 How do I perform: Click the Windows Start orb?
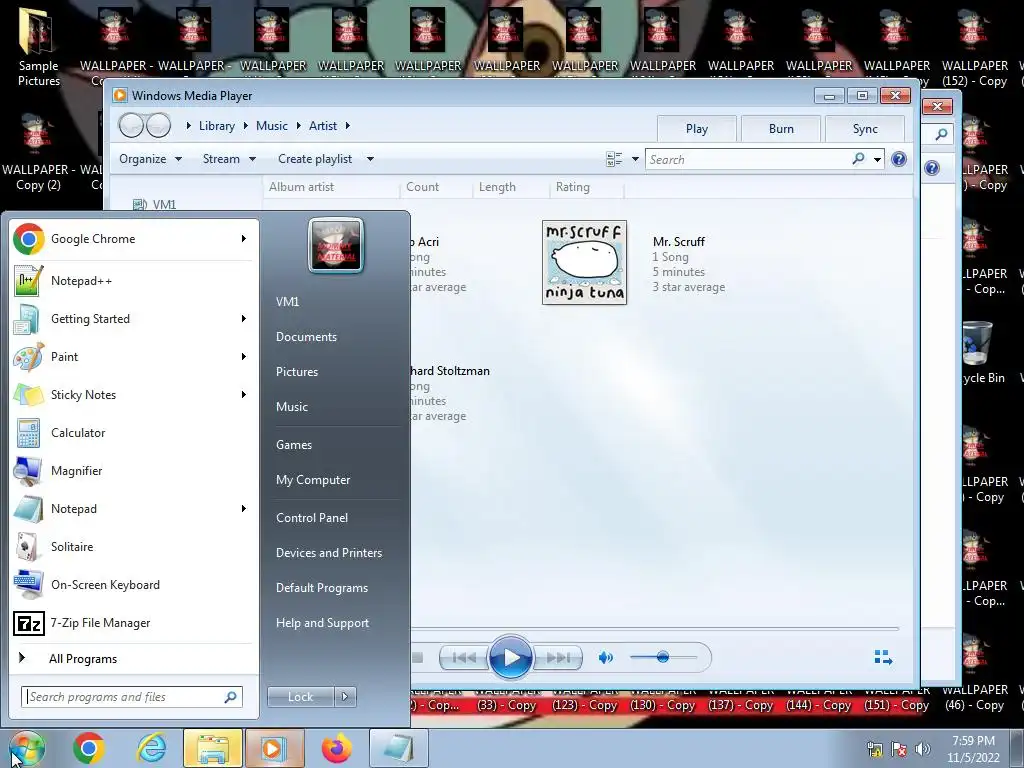pos(26,748)
